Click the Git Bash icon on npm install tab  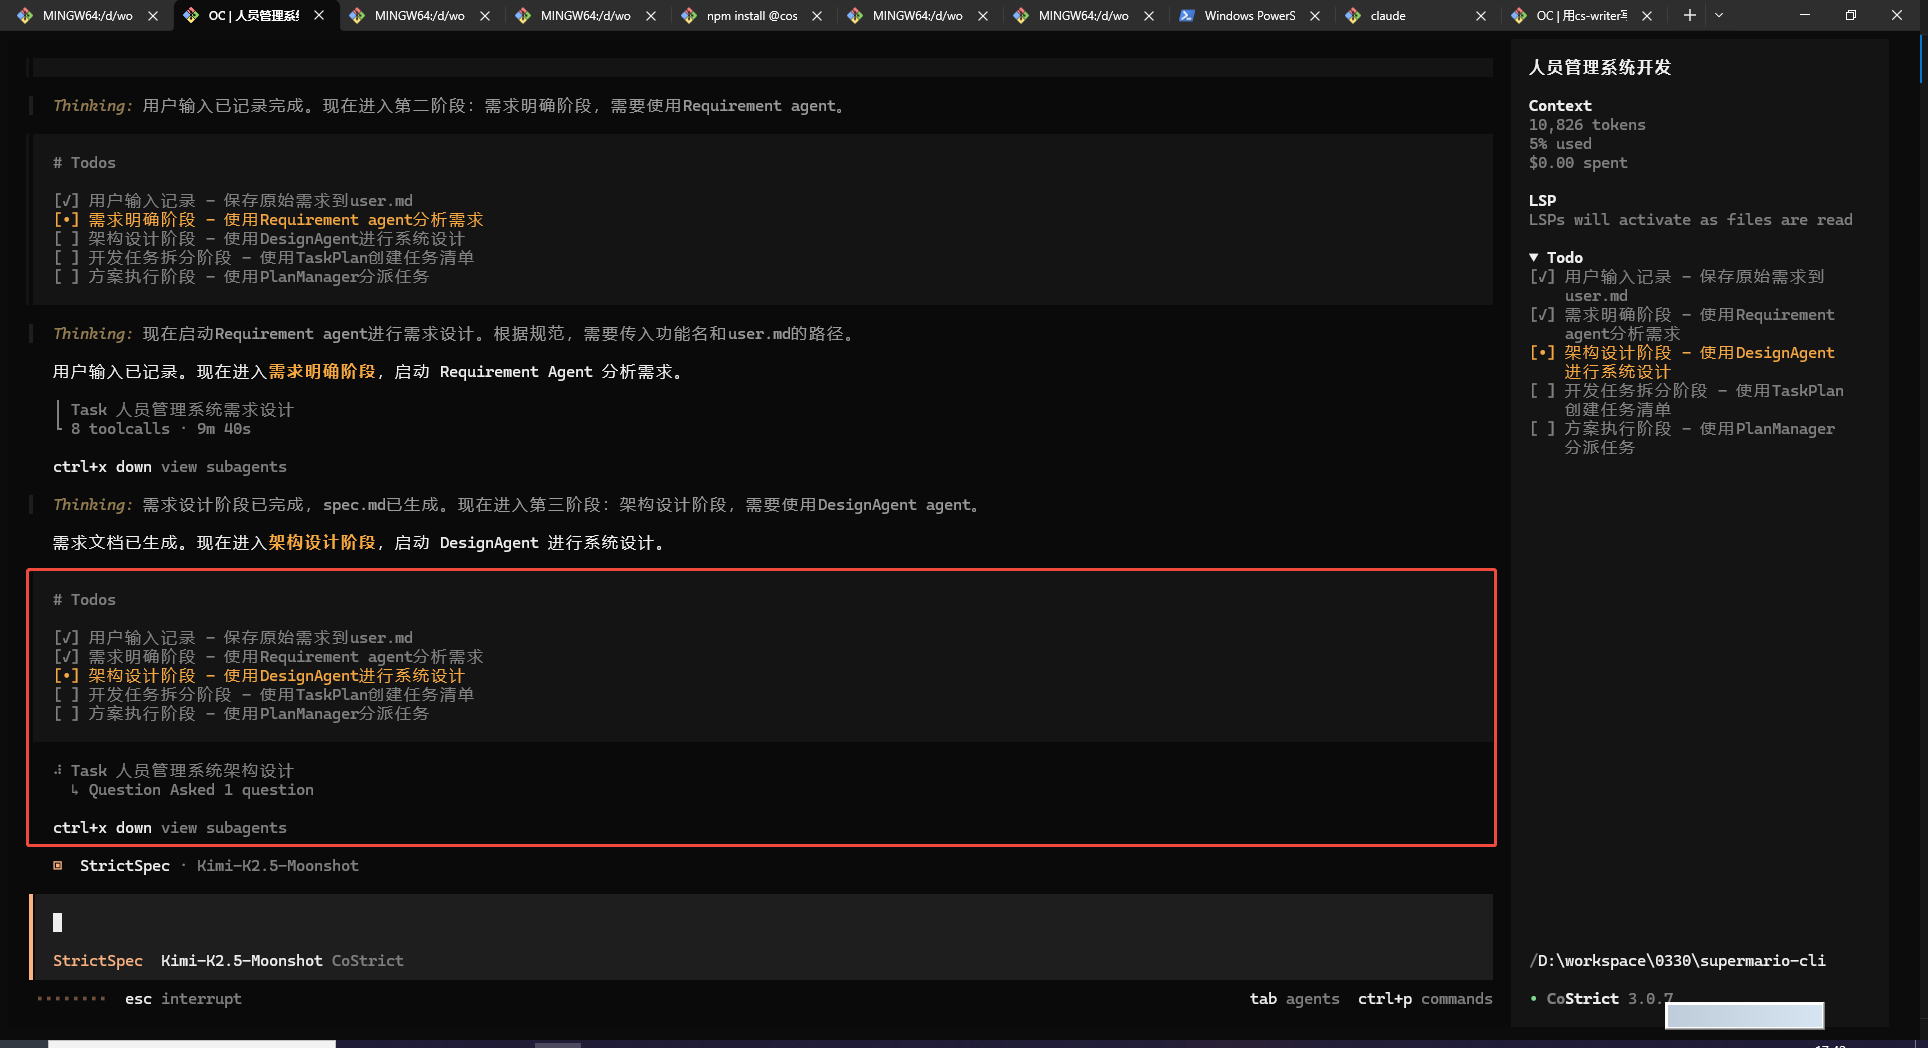[x=689, y=16]
